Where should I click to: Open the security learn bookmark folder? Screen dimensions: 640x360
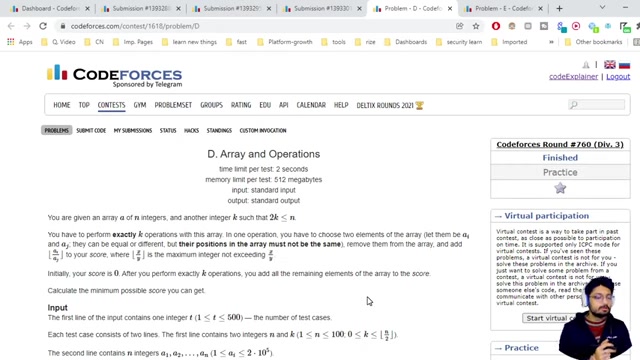459,42
